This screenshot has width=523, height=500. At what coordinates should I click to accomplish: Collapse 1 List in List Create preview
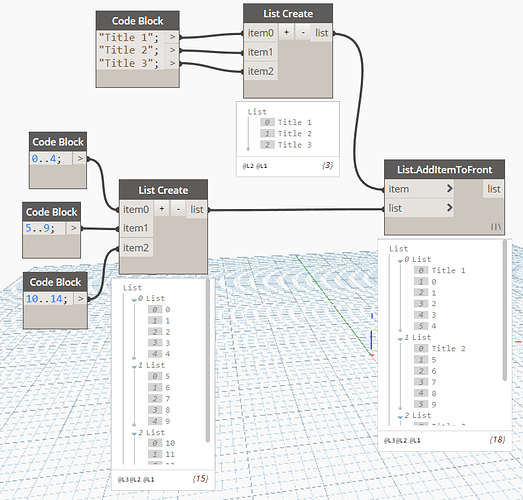134,367
